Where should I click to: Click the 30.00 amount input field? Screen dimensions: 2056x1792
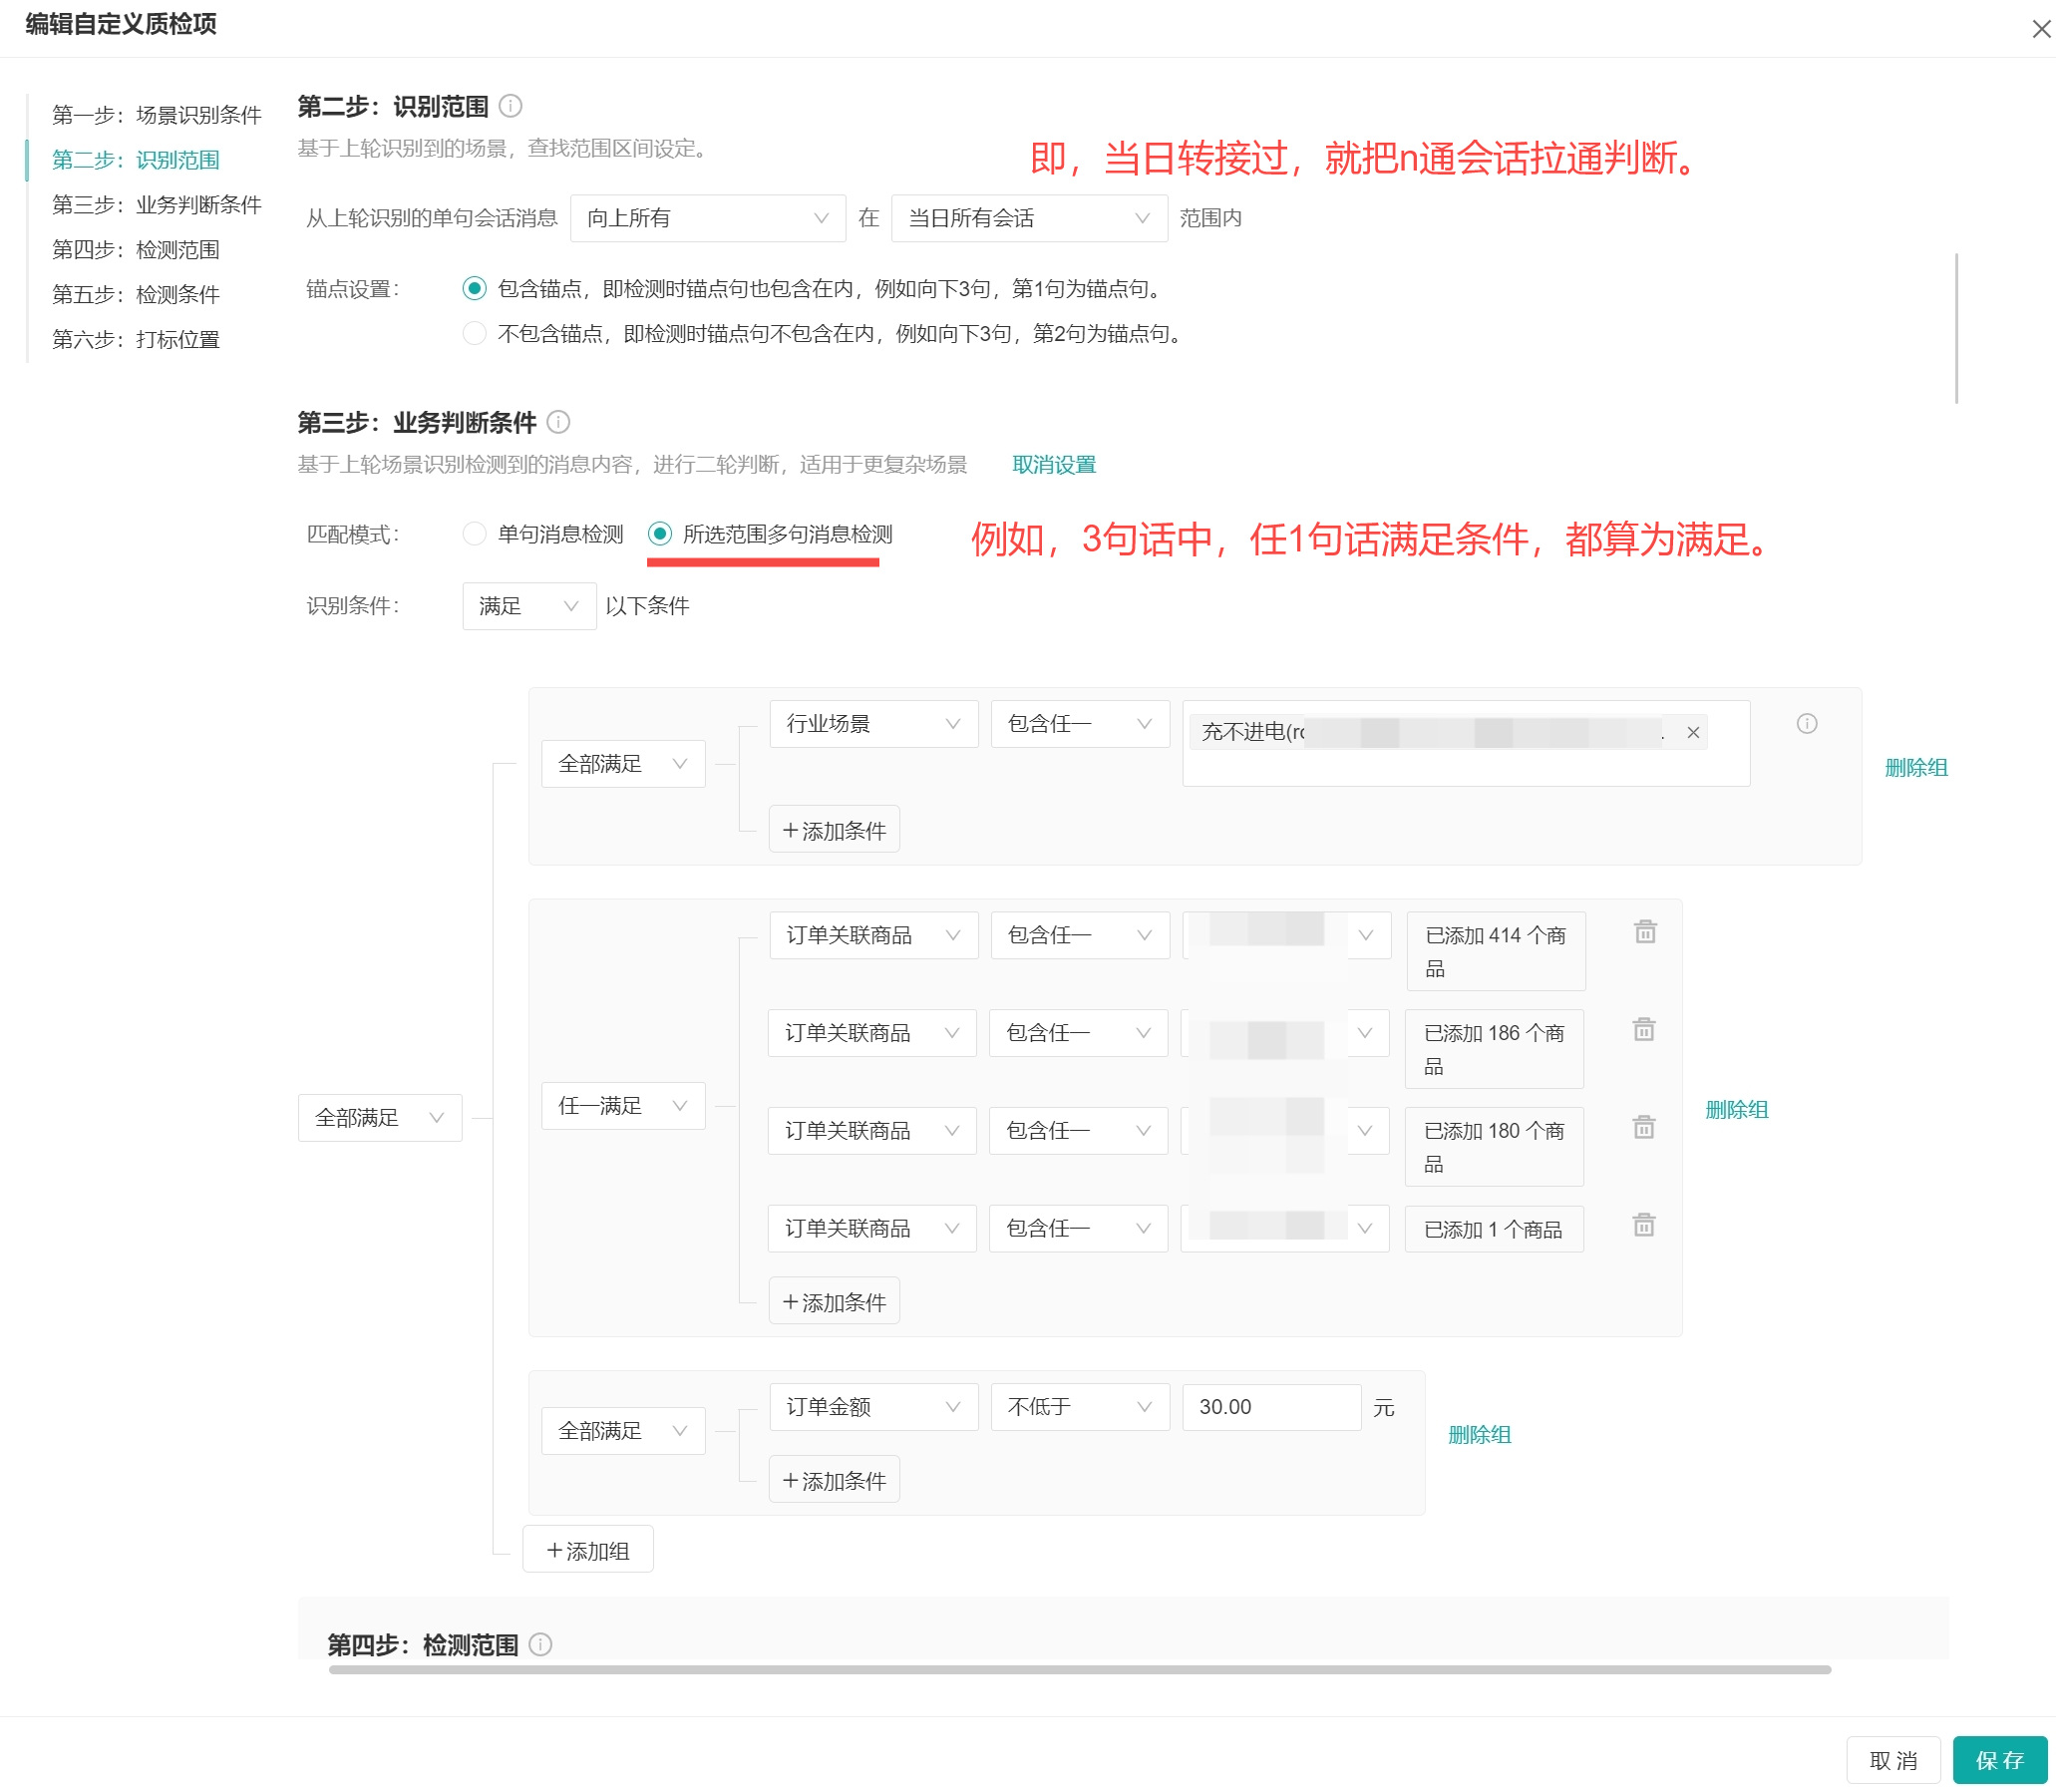pos(1271,1407)
